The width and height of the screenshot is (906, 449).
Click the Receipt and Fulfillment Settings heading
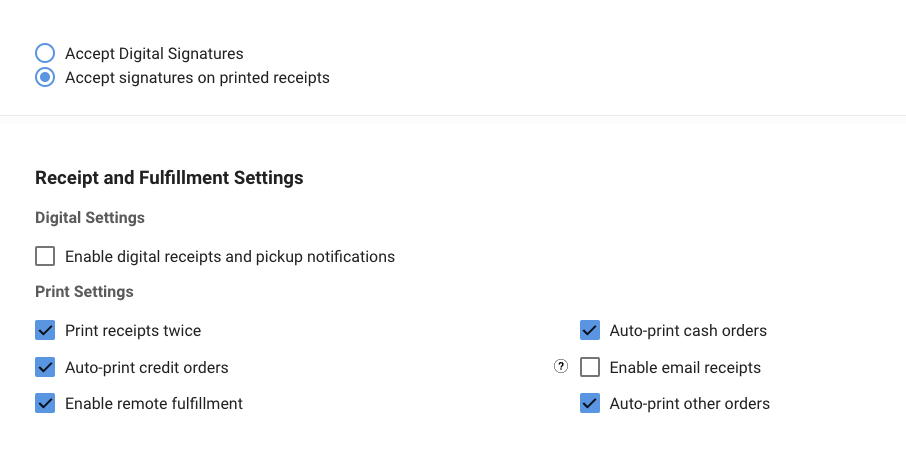[169, 178]
